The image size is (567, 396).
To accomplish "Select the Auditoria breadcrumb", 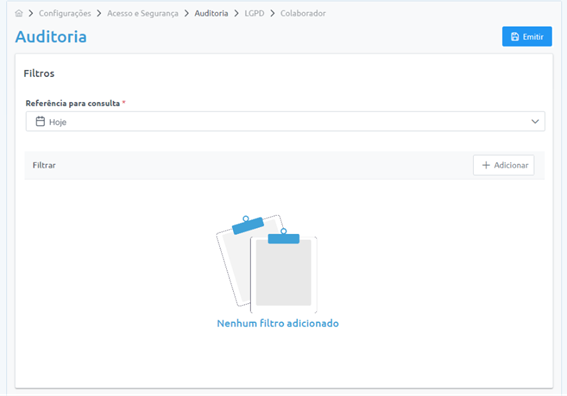I will (211, 13).
